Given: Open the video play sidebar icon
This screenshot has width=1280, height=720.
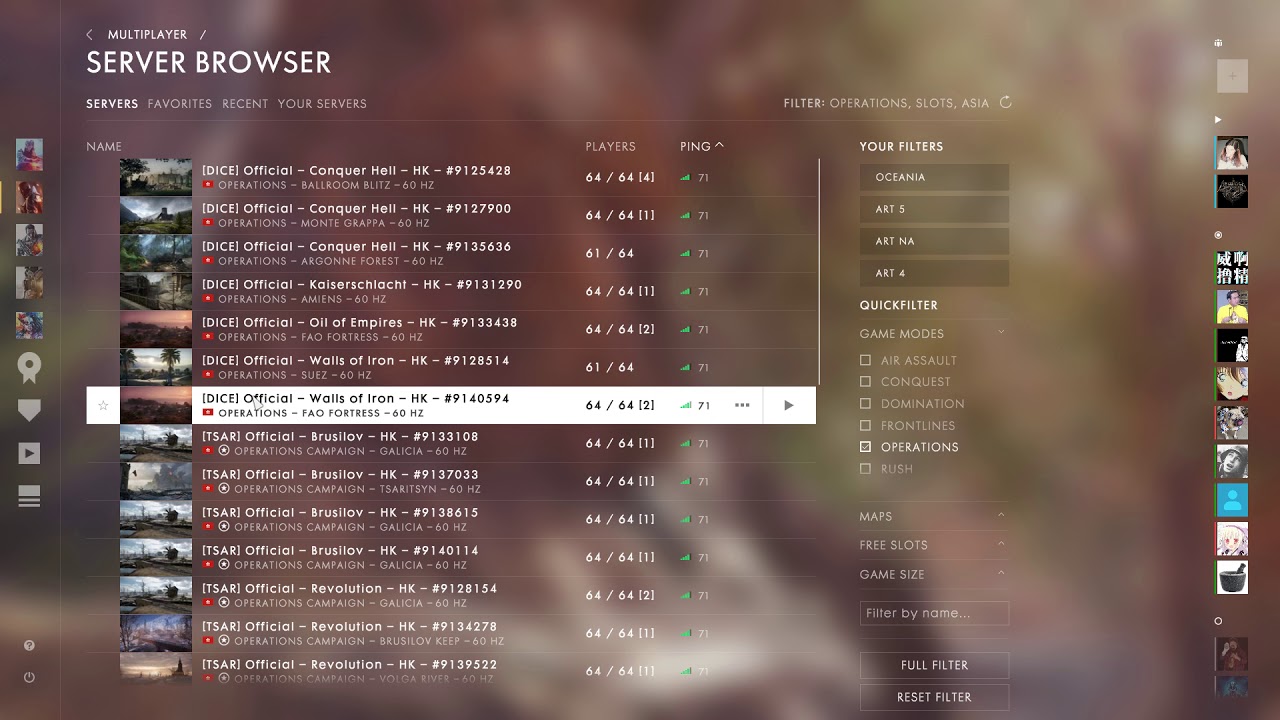Looking at the screenshot, I should click(29, 453).
